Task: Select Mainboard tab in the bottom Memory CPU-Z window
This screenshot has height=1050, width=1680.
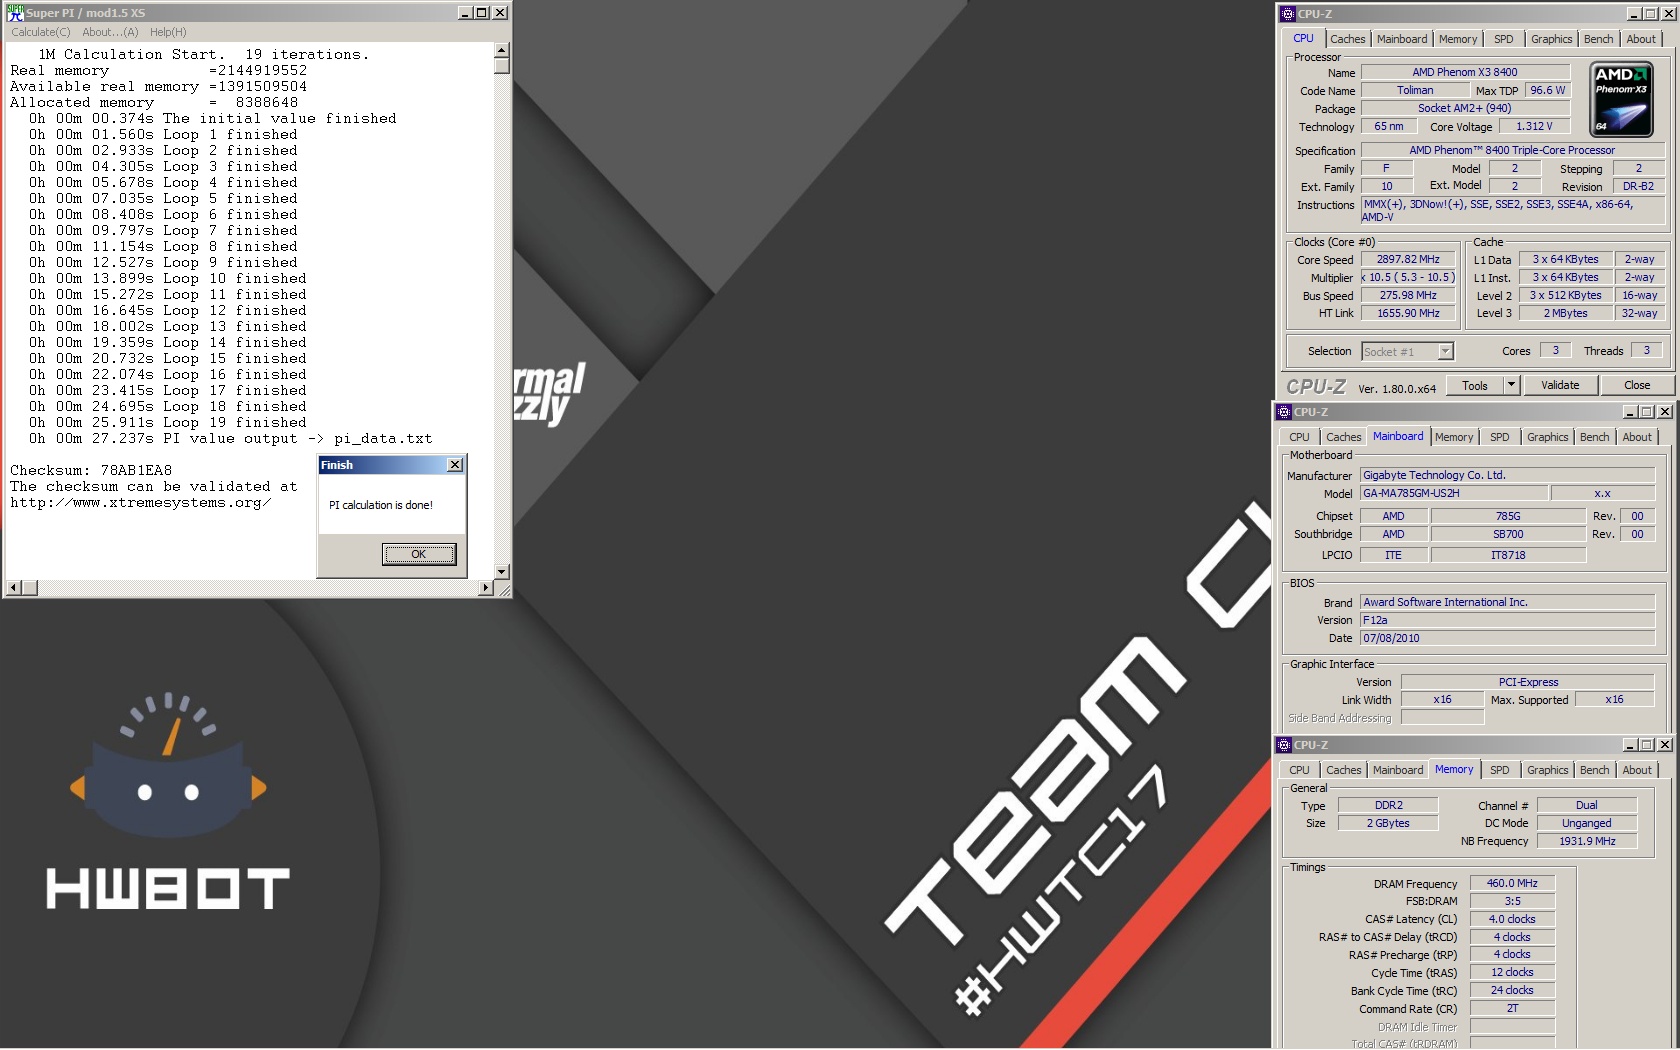Action: 1398,770
